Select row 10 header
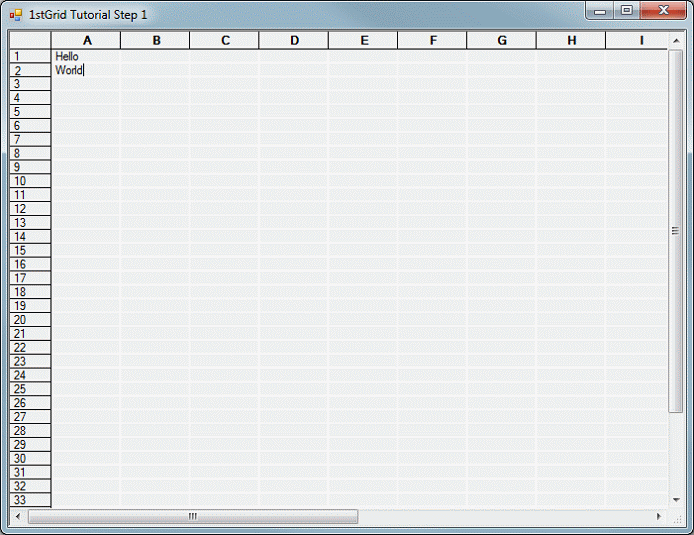 30,181
